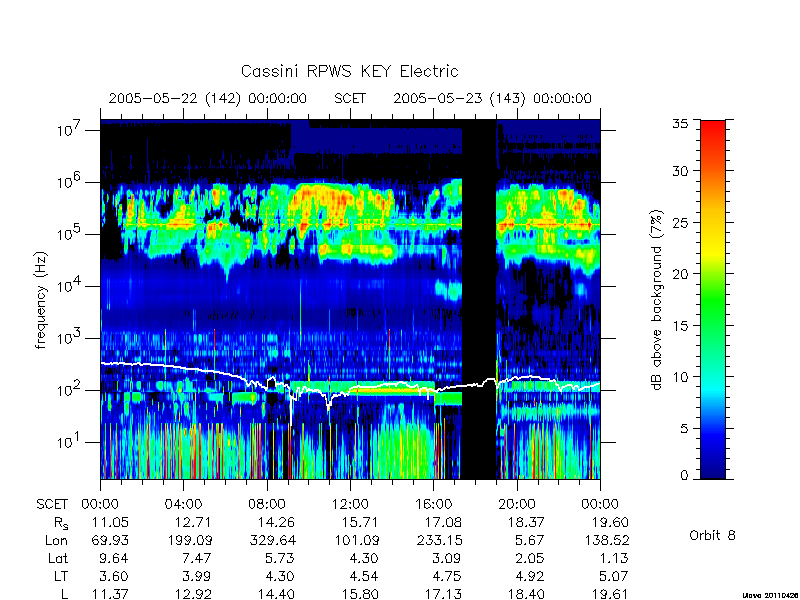This screenshot has height=600, width=800.
Task: Click the SCET time label 08:00
Action: click(x=267, y=504)
